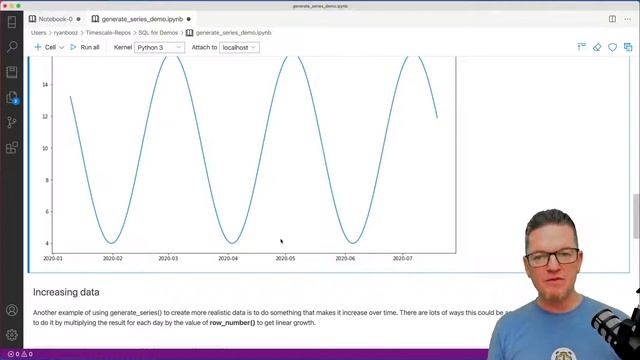Viewport: 640px width, 360px height.
Task: Click the split editor icon
Action: (612, 19)
